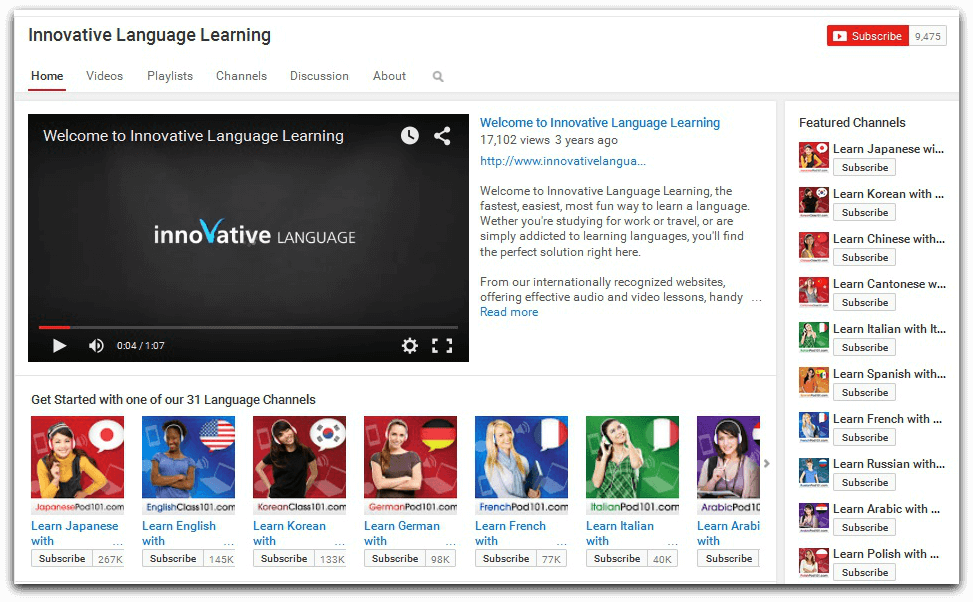The width and height of the screenshot is (973, 602).
Task: Subscribe to featured Learn Chinese channel
Action: (864, 258)
